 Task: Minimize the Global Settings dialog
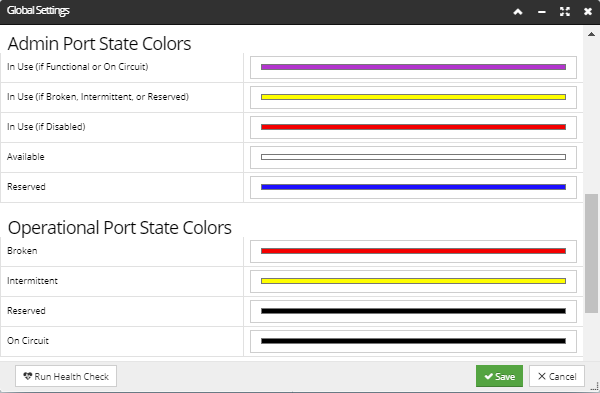tap(541, 12)
